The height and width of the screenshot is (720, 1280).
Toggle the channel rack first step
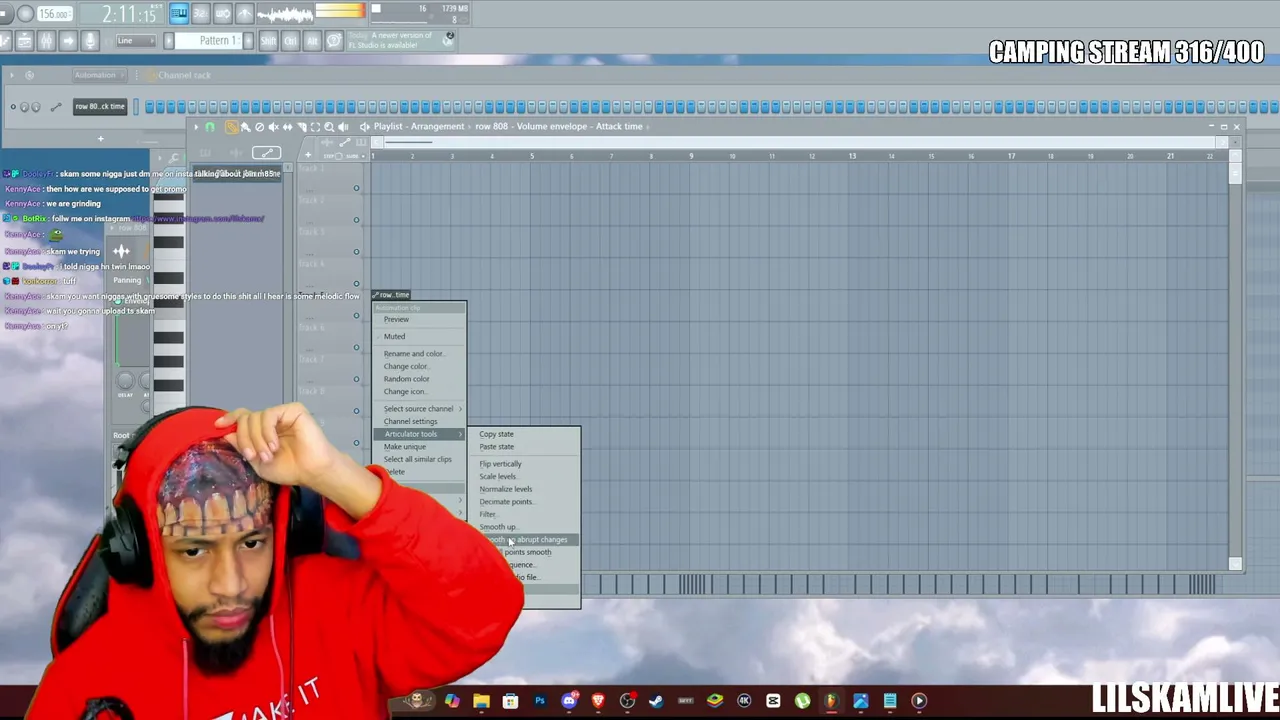point(149,106)
